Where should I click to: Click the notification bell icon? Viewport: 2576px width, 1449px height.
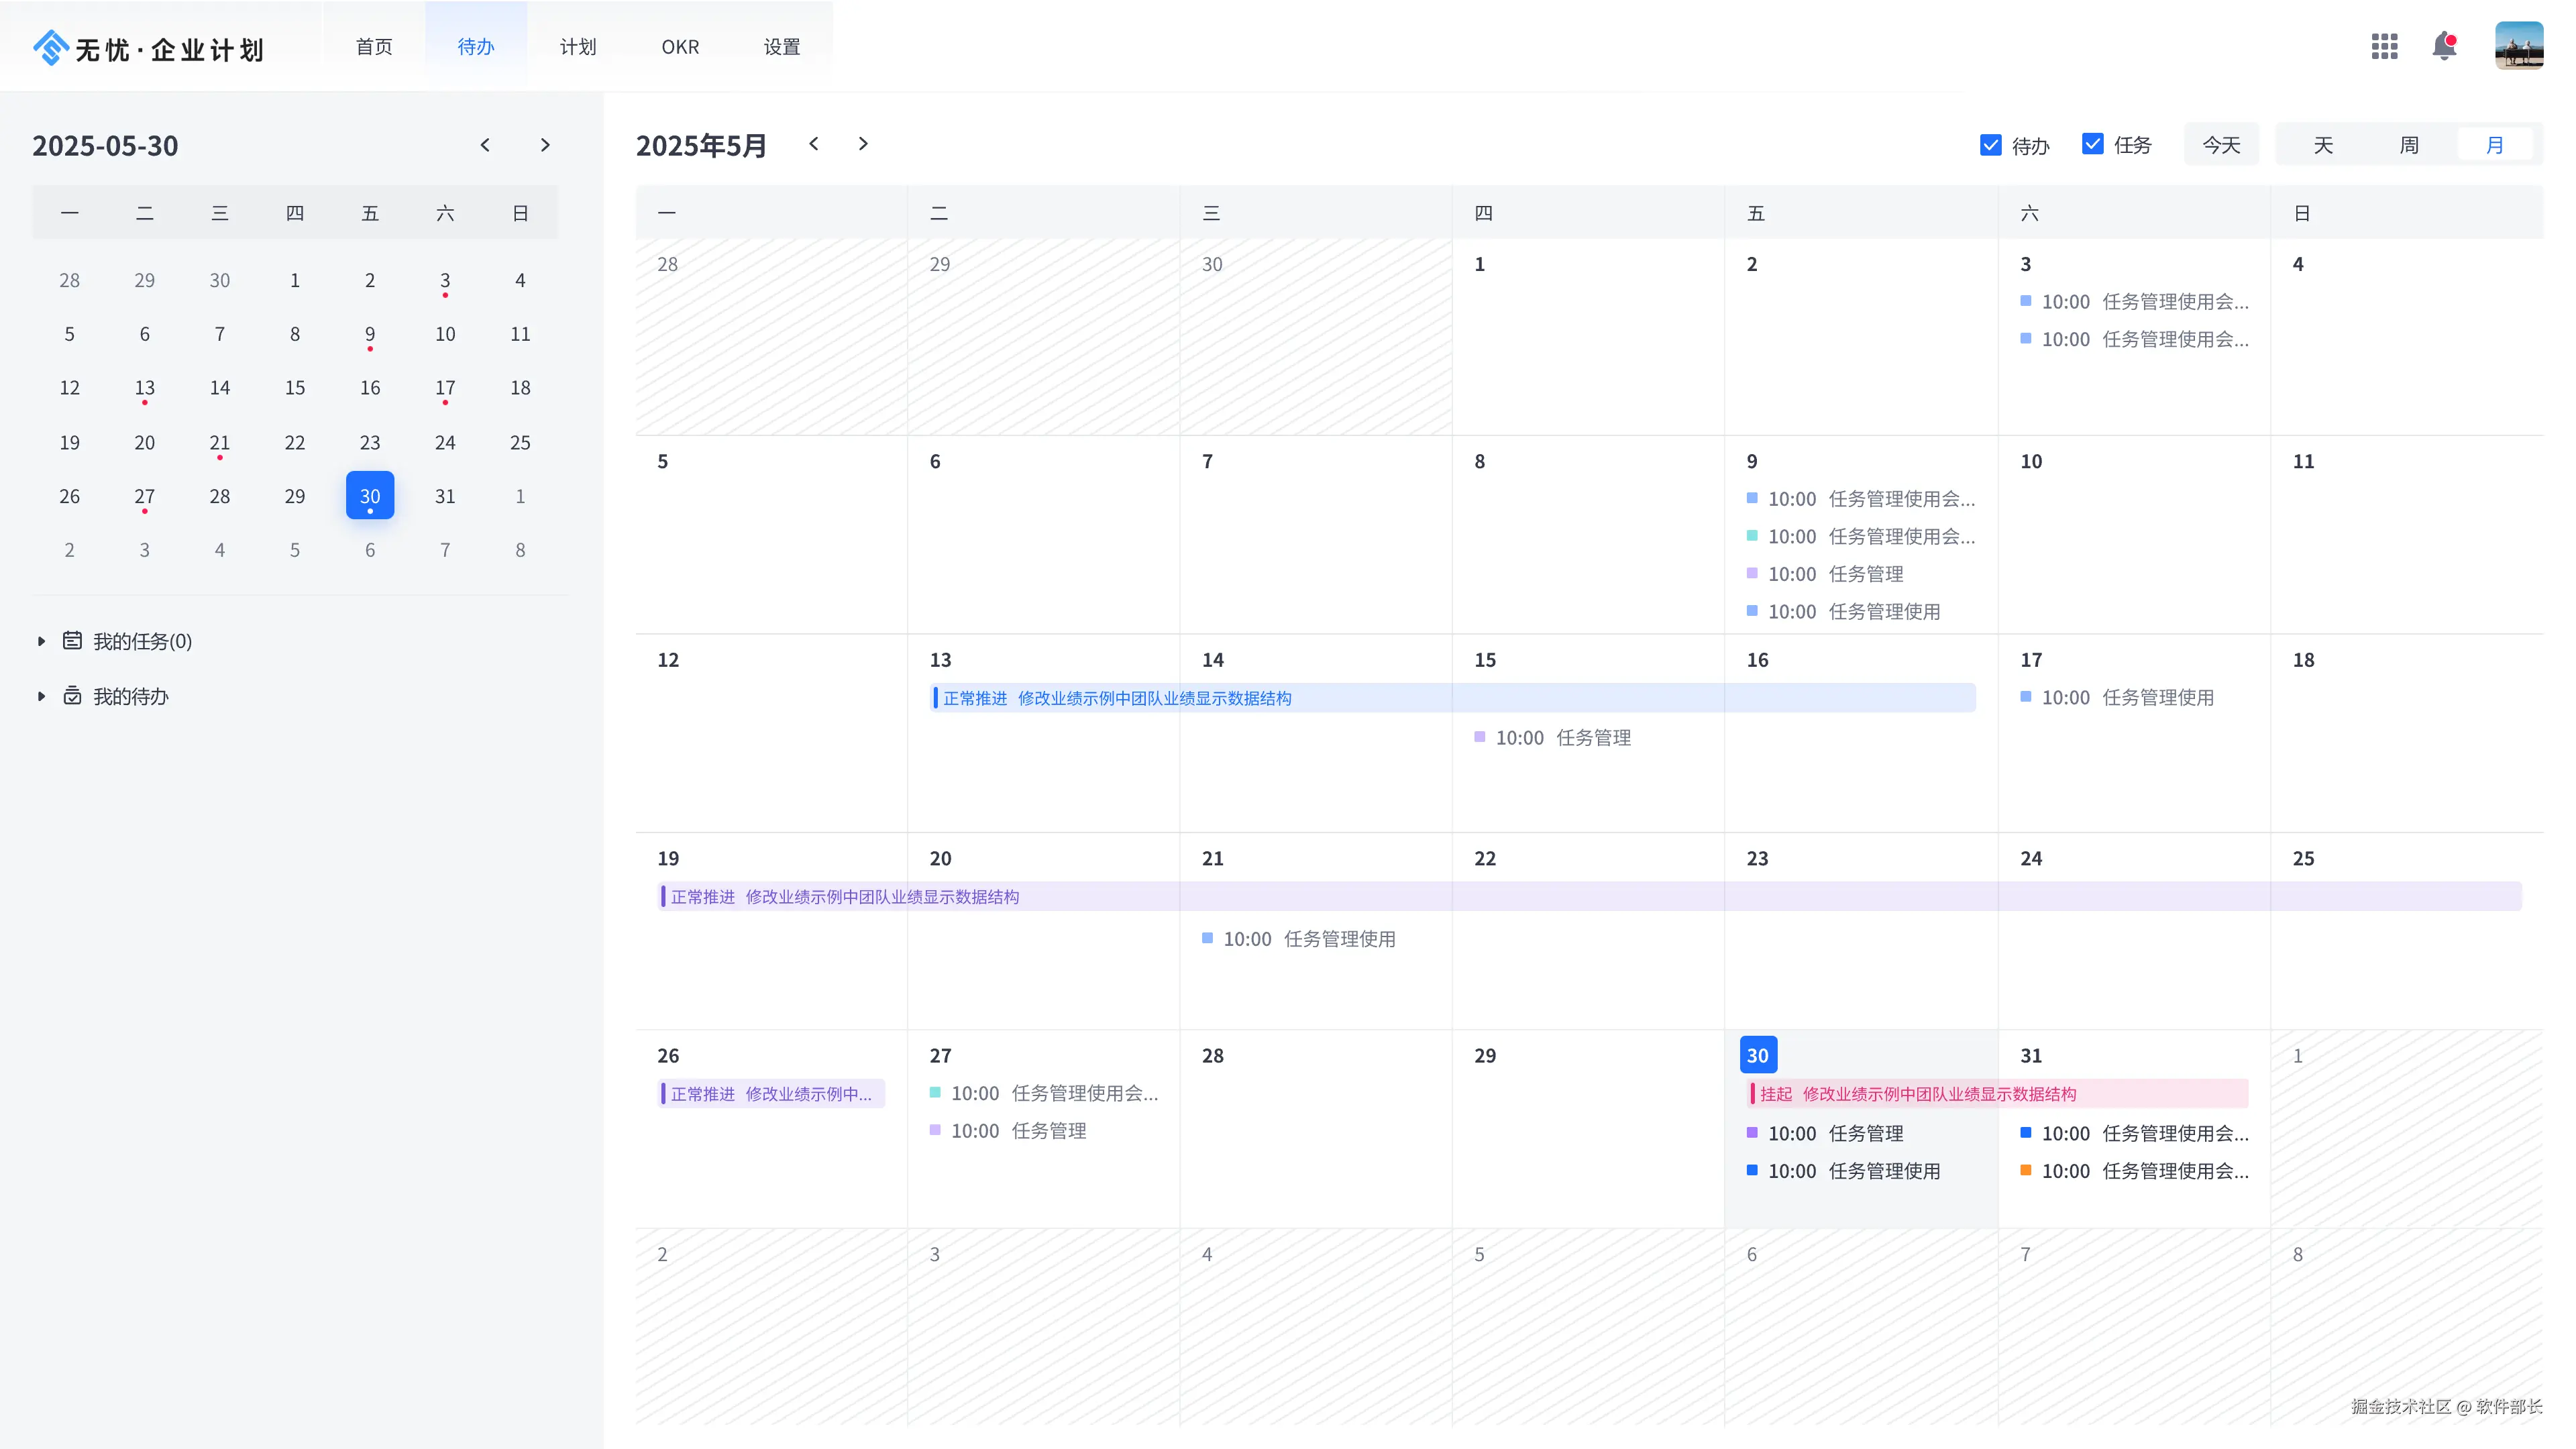[x=2444, y=46]
